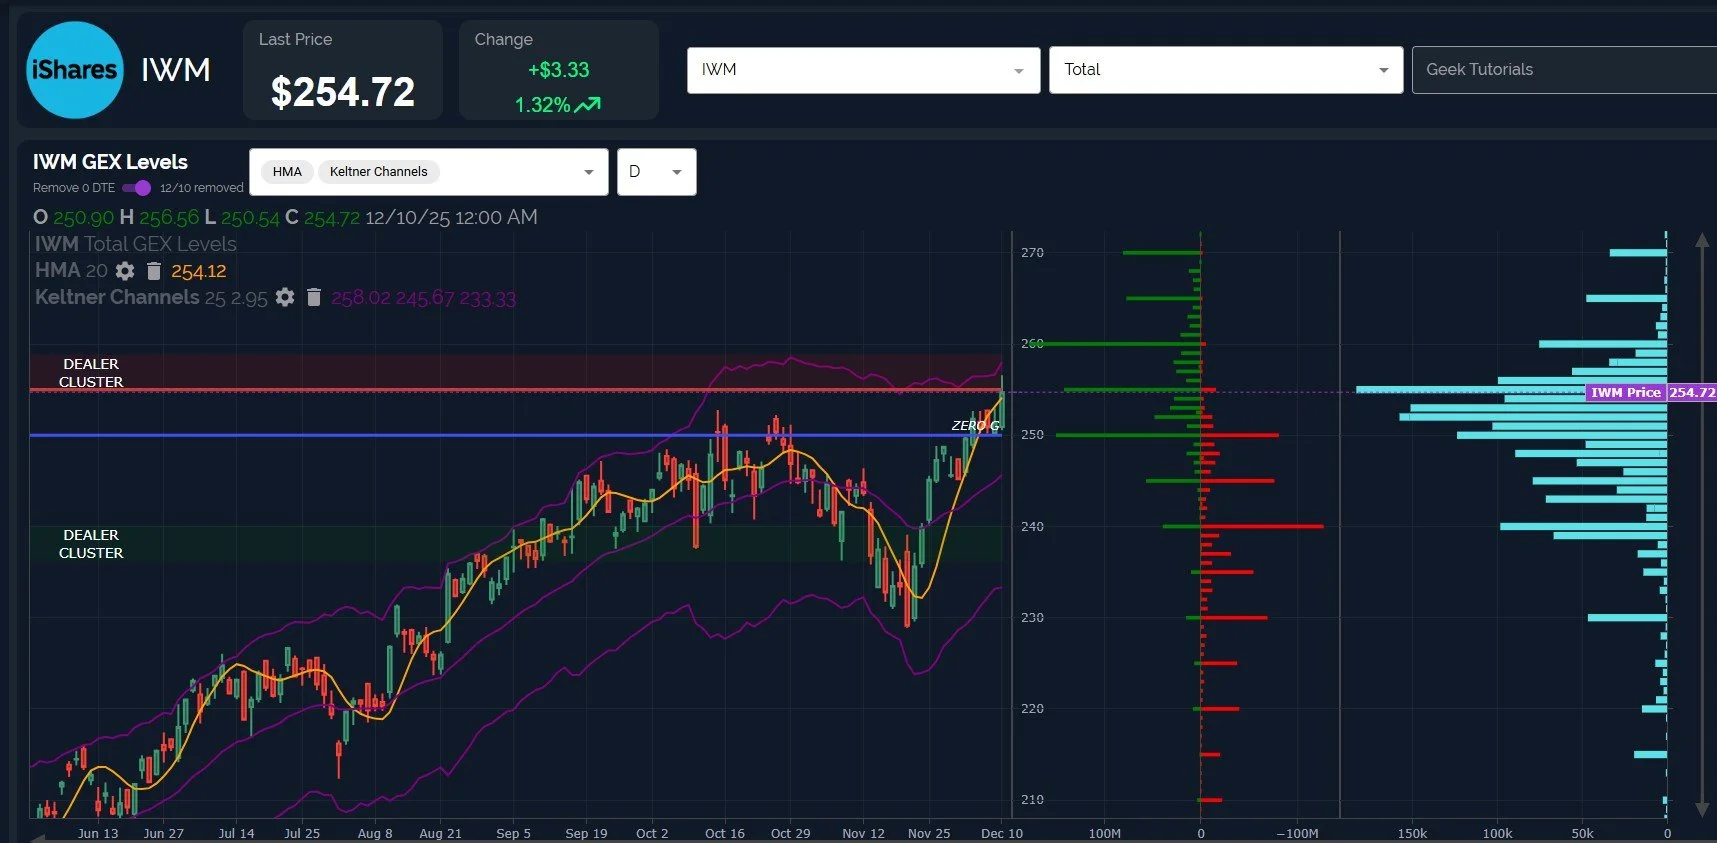The width and height of the screenshot is (1717, 843).
Task: Open Keltner Channels settings gear
Action: (285, 297)
